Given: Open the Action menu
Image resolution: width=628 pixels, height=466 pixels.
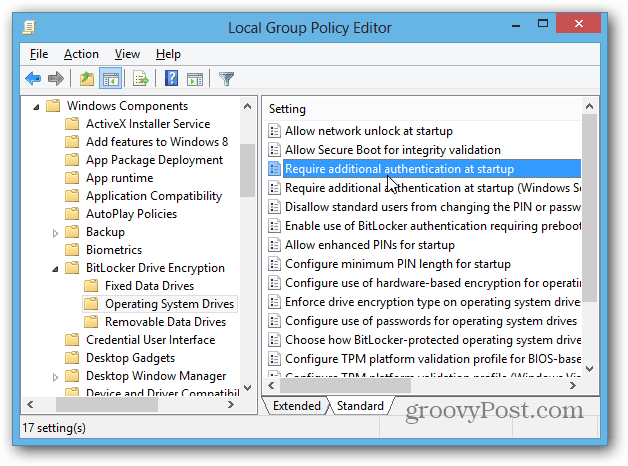Looking at the screenshot, I should click(x=81, y=54).
